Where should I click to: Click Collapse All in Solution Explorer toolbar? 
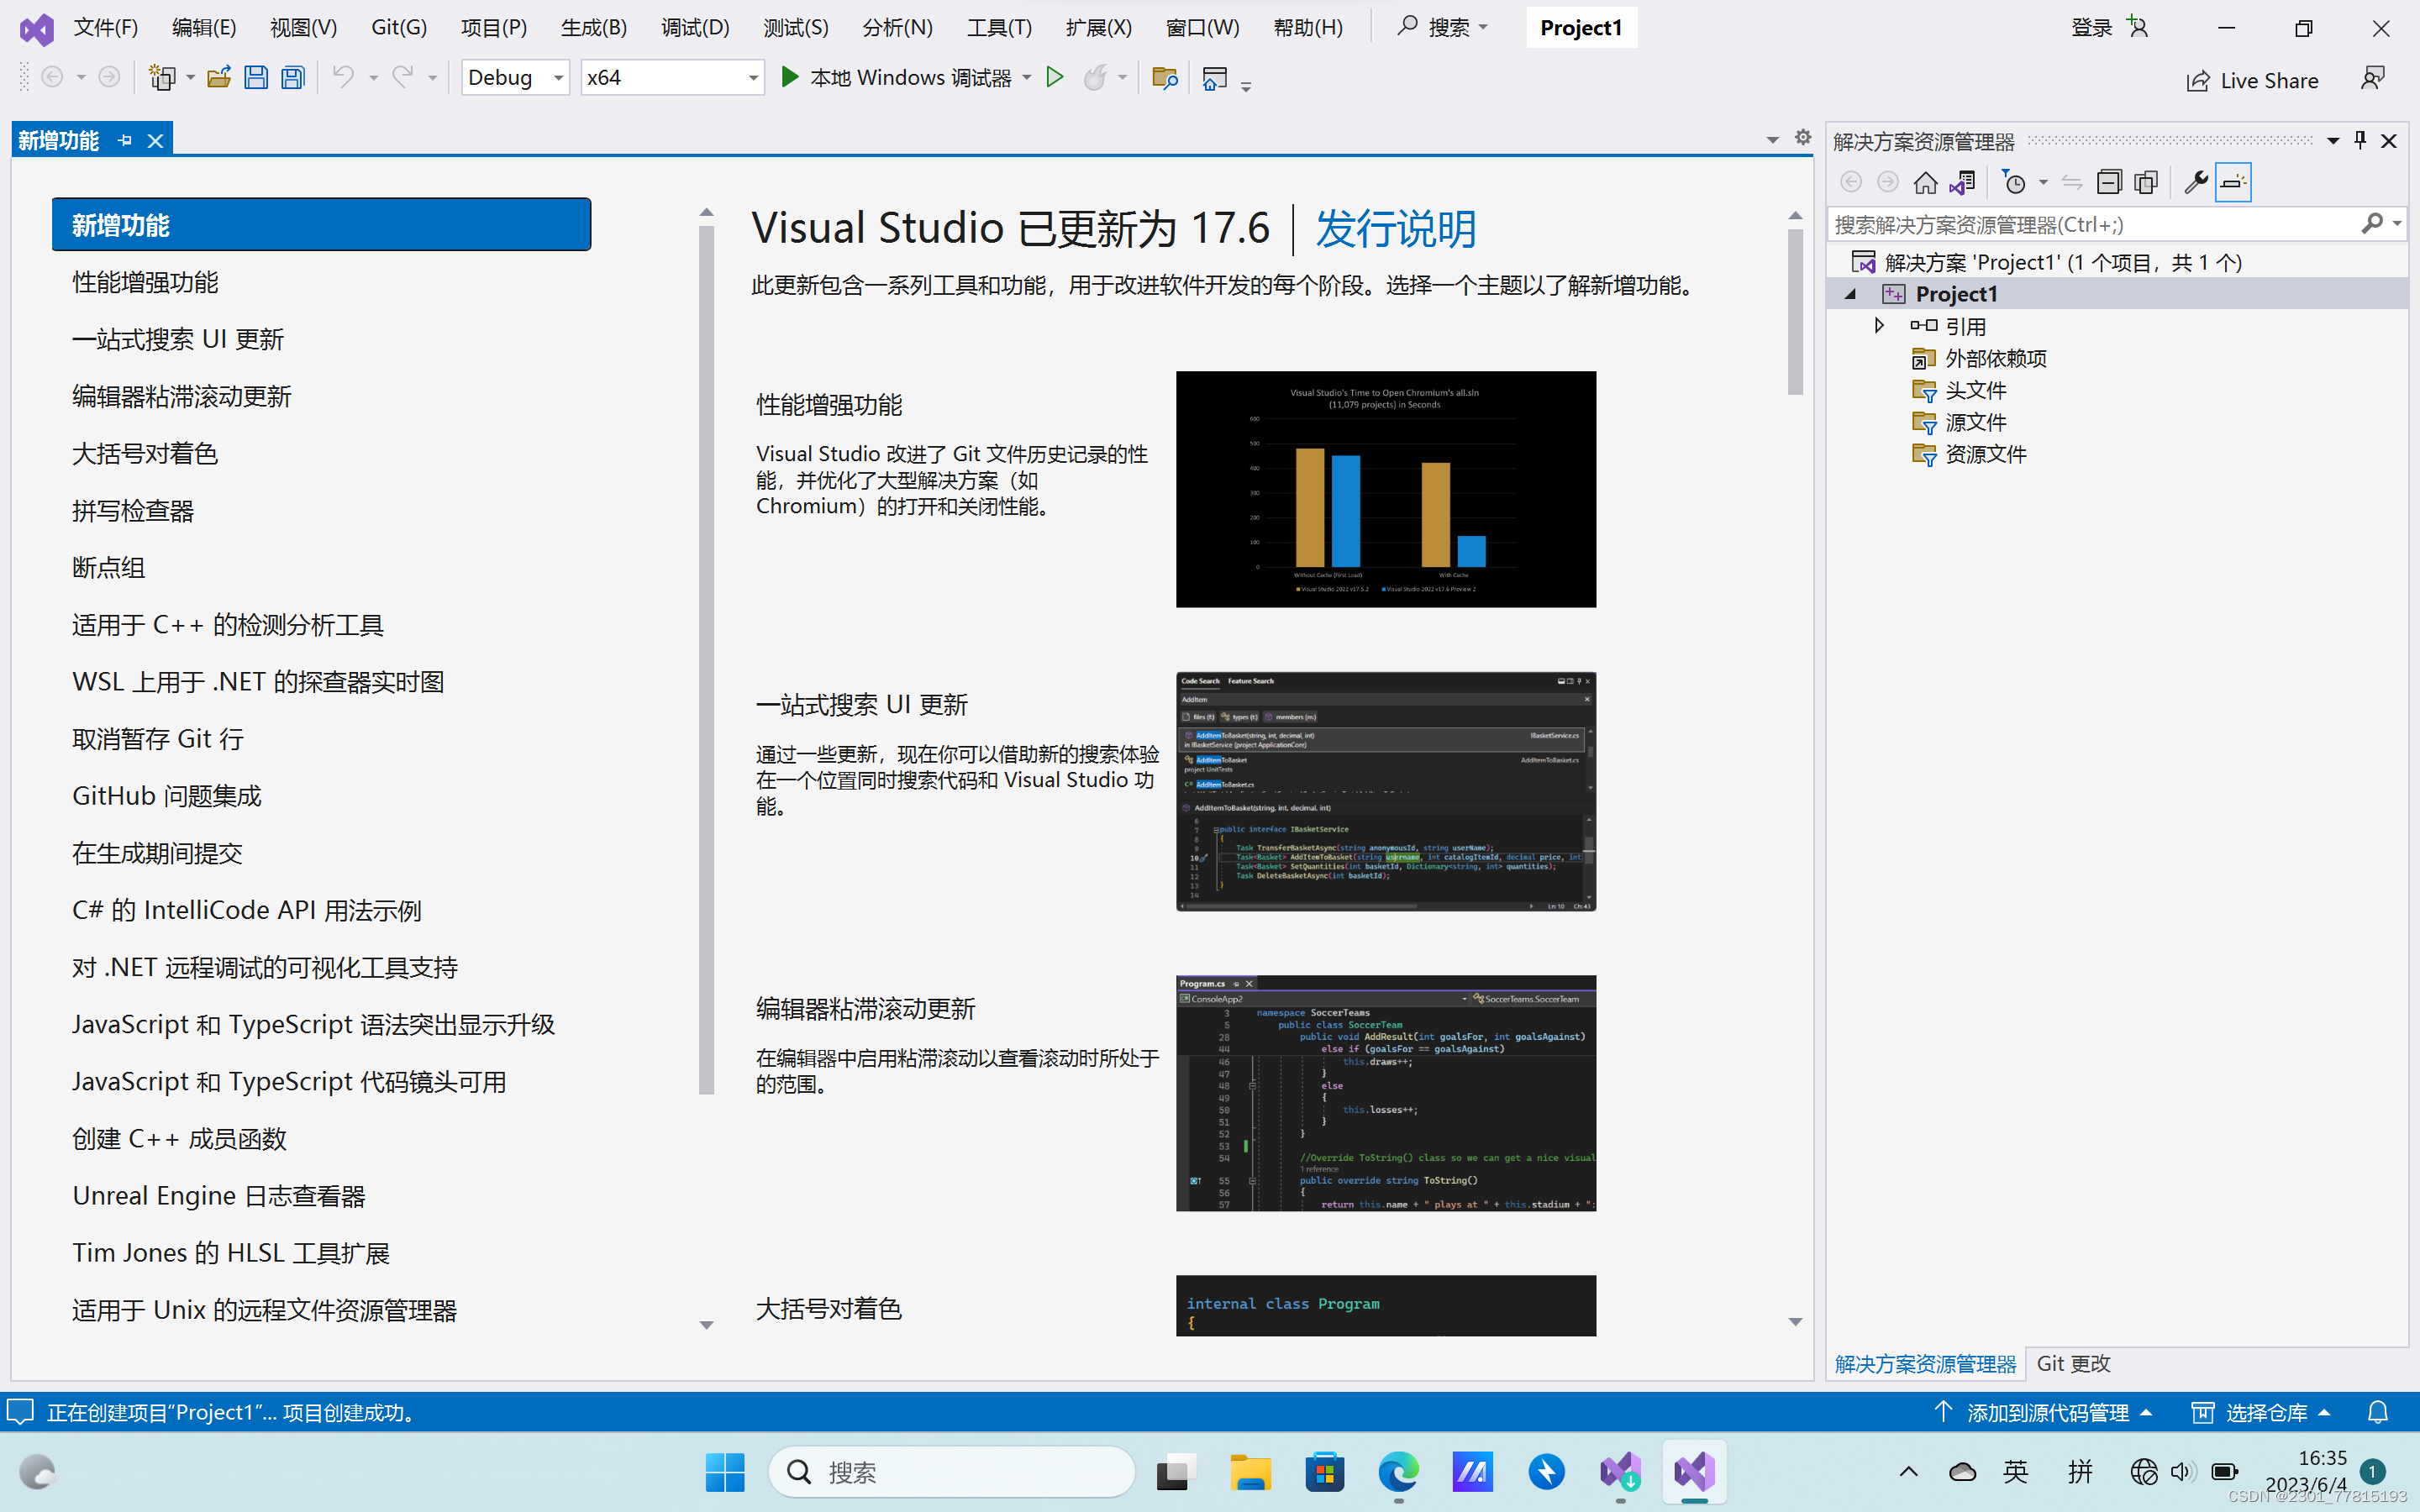pyautogui.click(x=2109, y=182)
